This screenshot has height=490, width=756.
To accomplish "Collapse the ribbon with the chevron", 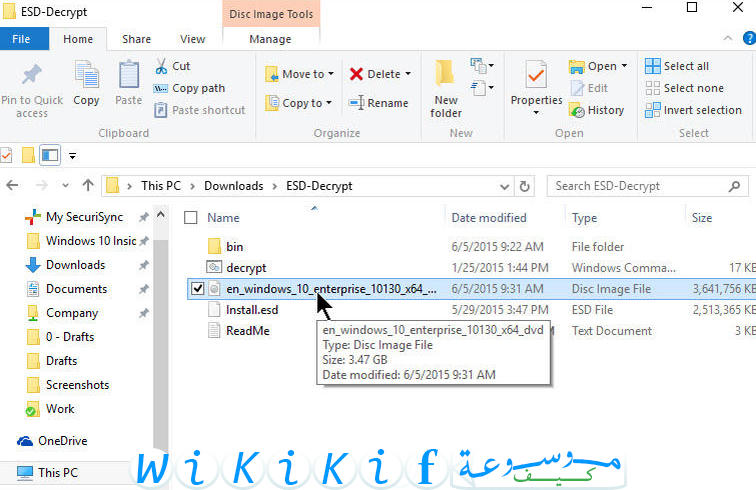I will (728, 38).
